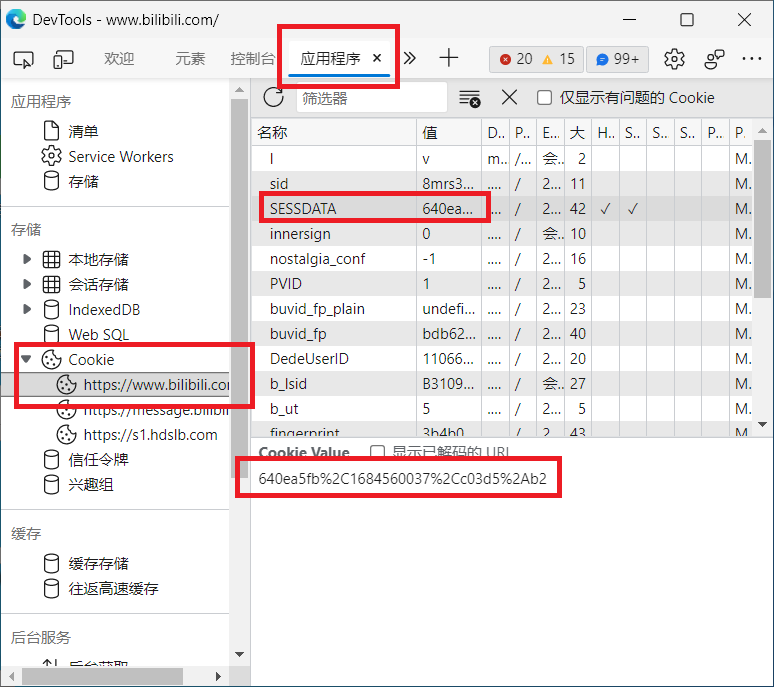Click the sidebar vertical scrollbar thumb

(x=239, y=289)
